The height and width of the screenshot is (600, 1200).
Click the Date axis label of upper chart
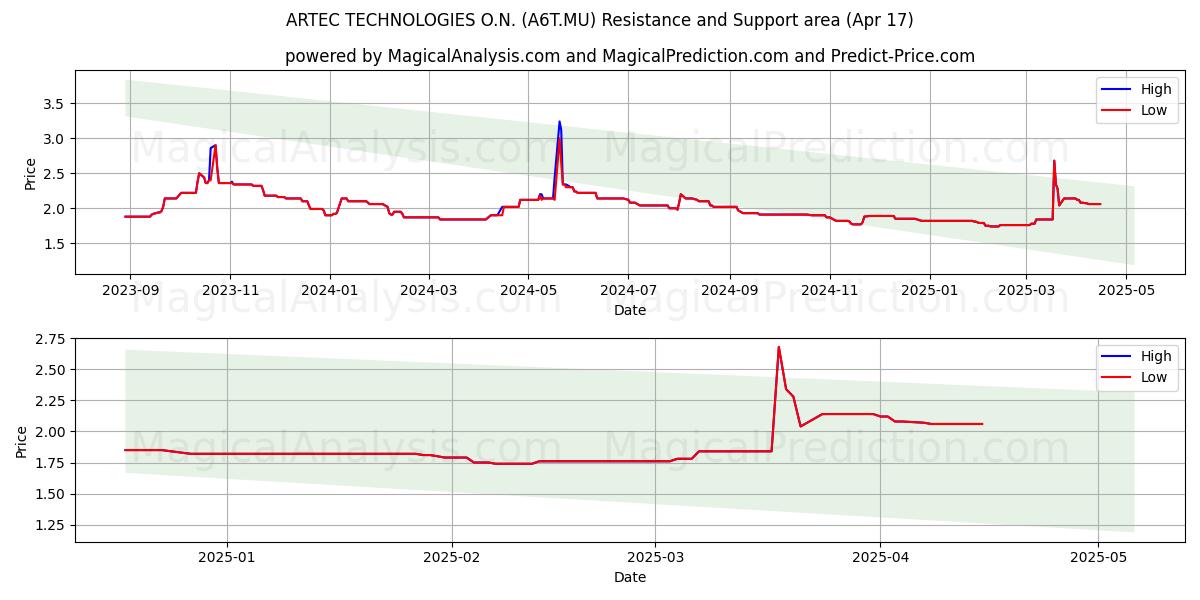[630, 310]
